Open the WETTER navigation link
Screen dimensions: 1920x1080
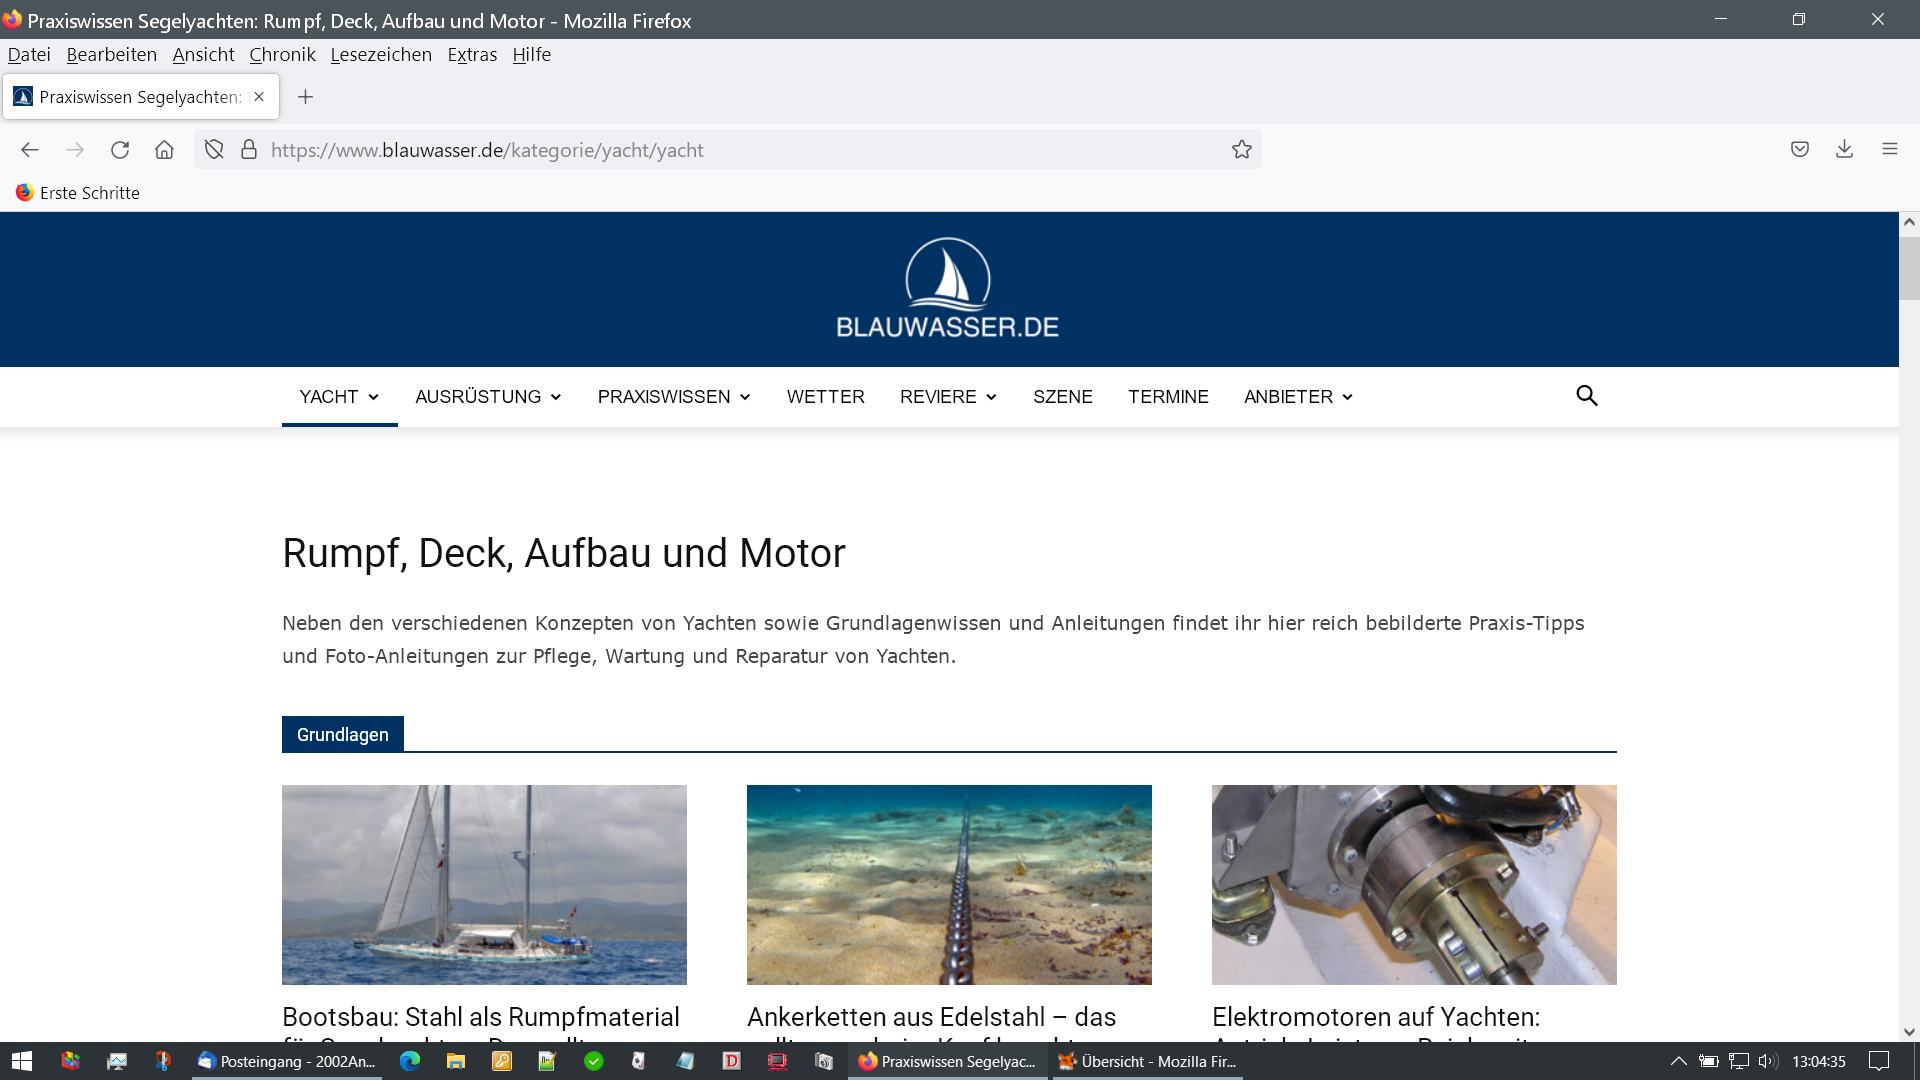(x=825, y=397)
